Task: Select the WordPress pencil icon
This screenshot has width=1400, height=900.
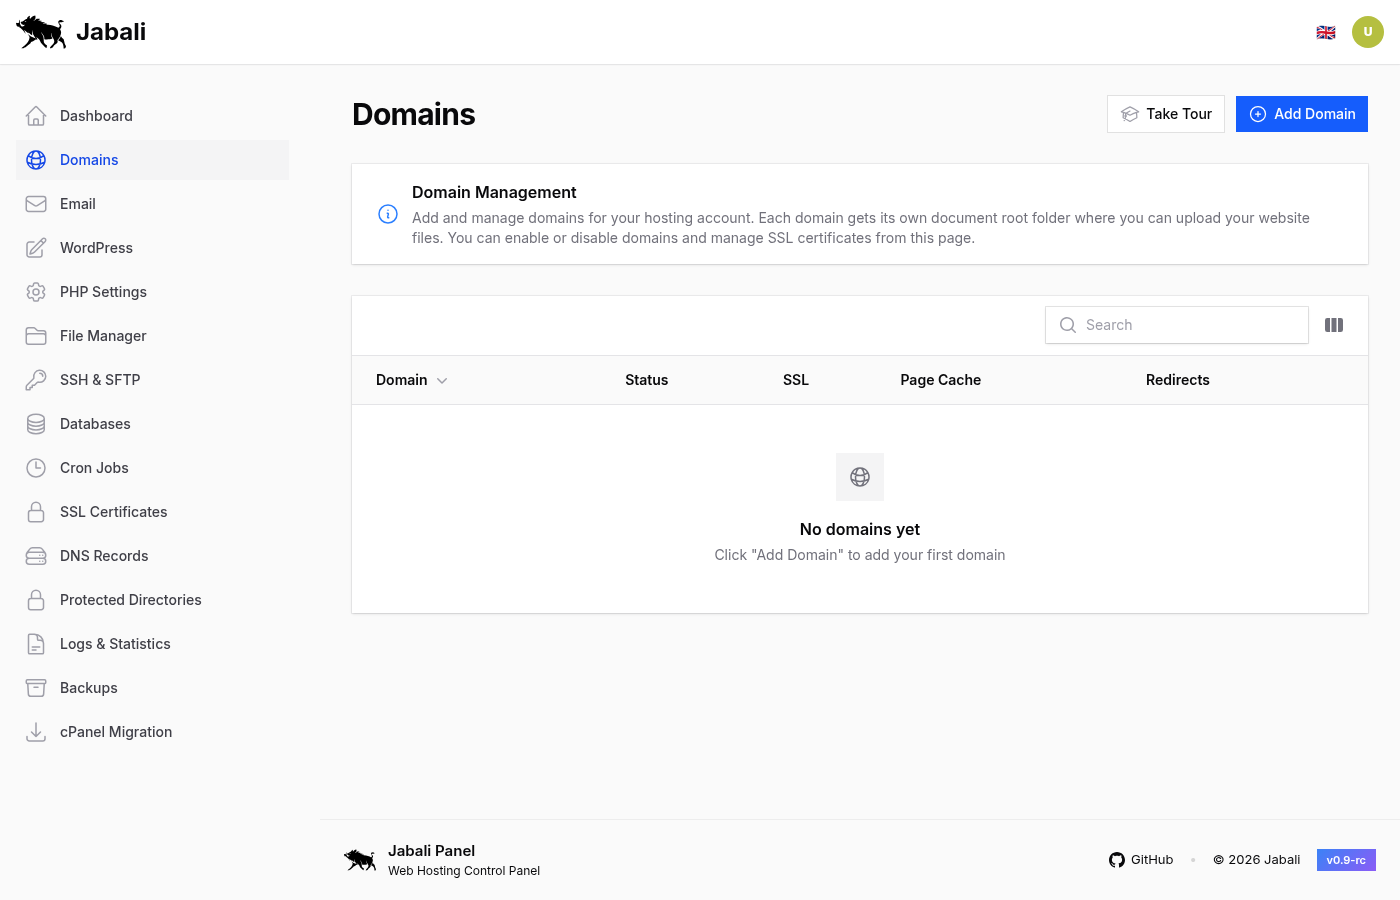Action: click(x=36, y=247)
